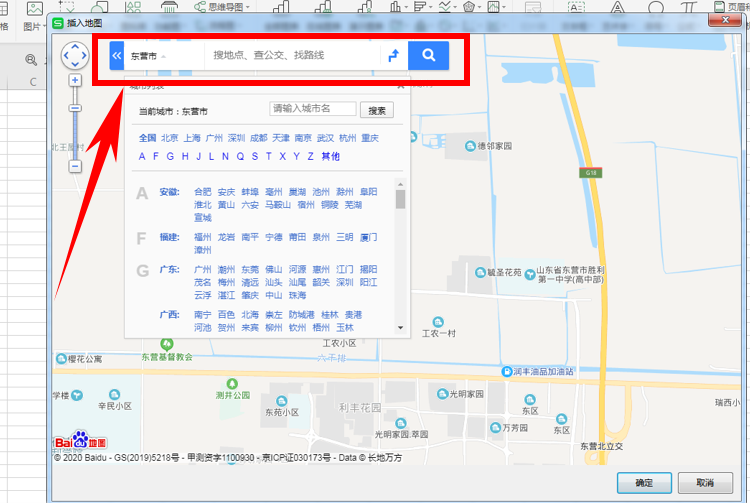Click the 樱花公寓 map marker
The height and width of the screenshot is (503, 750).
point(61,359)
